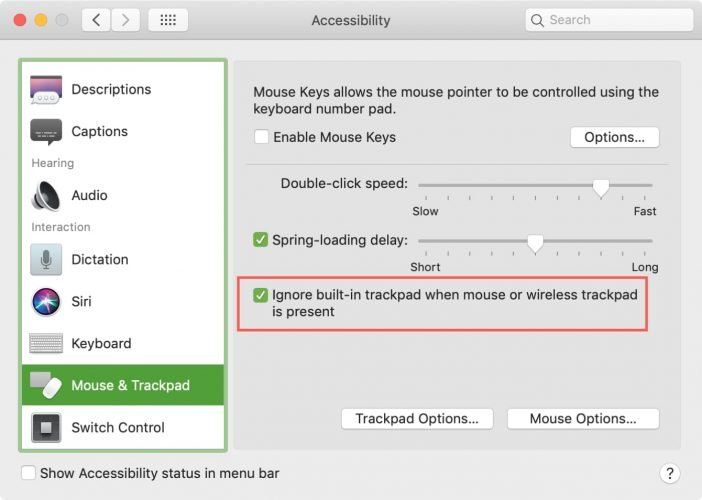
Task: Enable Show Accessibility status in menu bar
Action: (x=28, y=473)
